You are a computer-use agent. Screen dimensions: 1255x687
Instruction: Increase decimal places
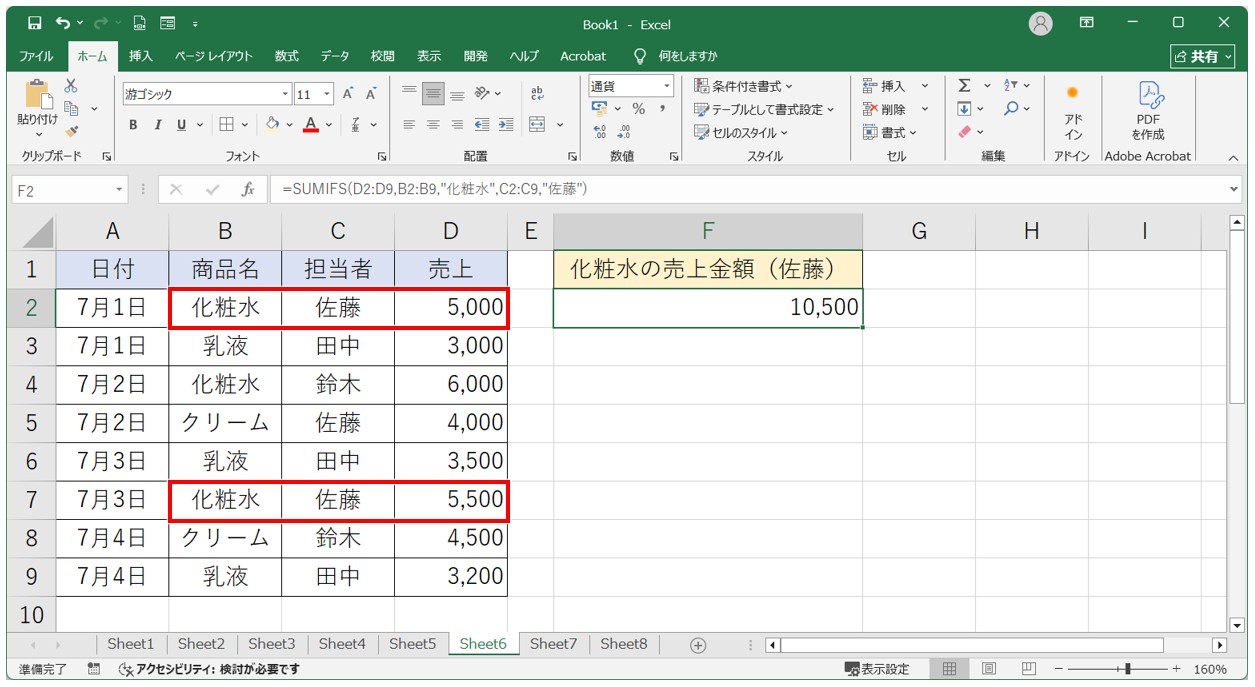coord(600,131)
